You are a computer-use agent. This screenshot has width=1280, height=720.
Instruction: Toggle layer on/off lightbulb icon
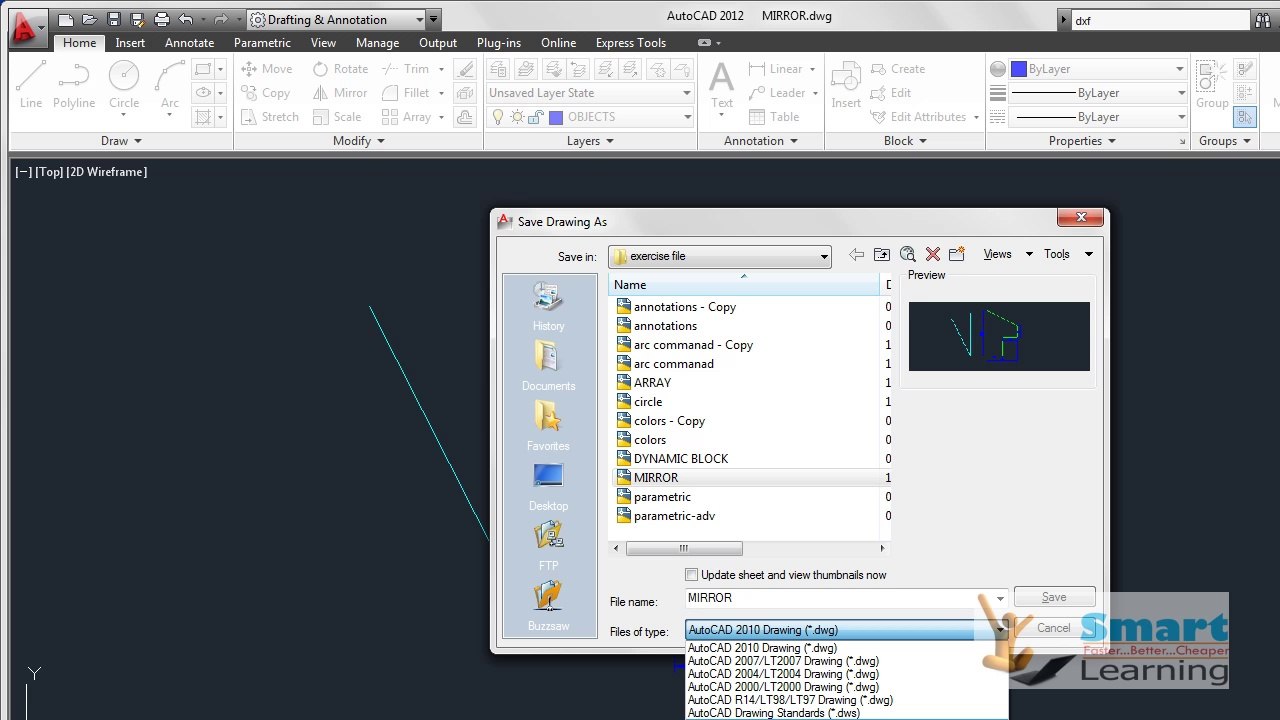(x=498, y=117)
